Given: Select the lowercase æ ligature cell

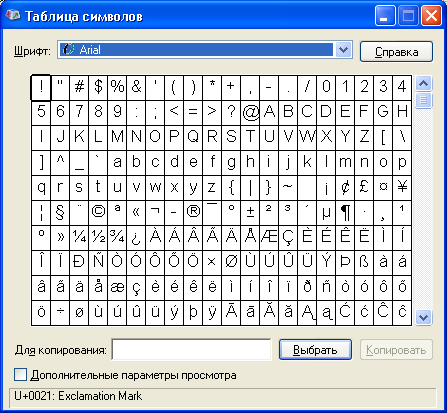Looking at the screenshot, I should (x=117, y=287).
